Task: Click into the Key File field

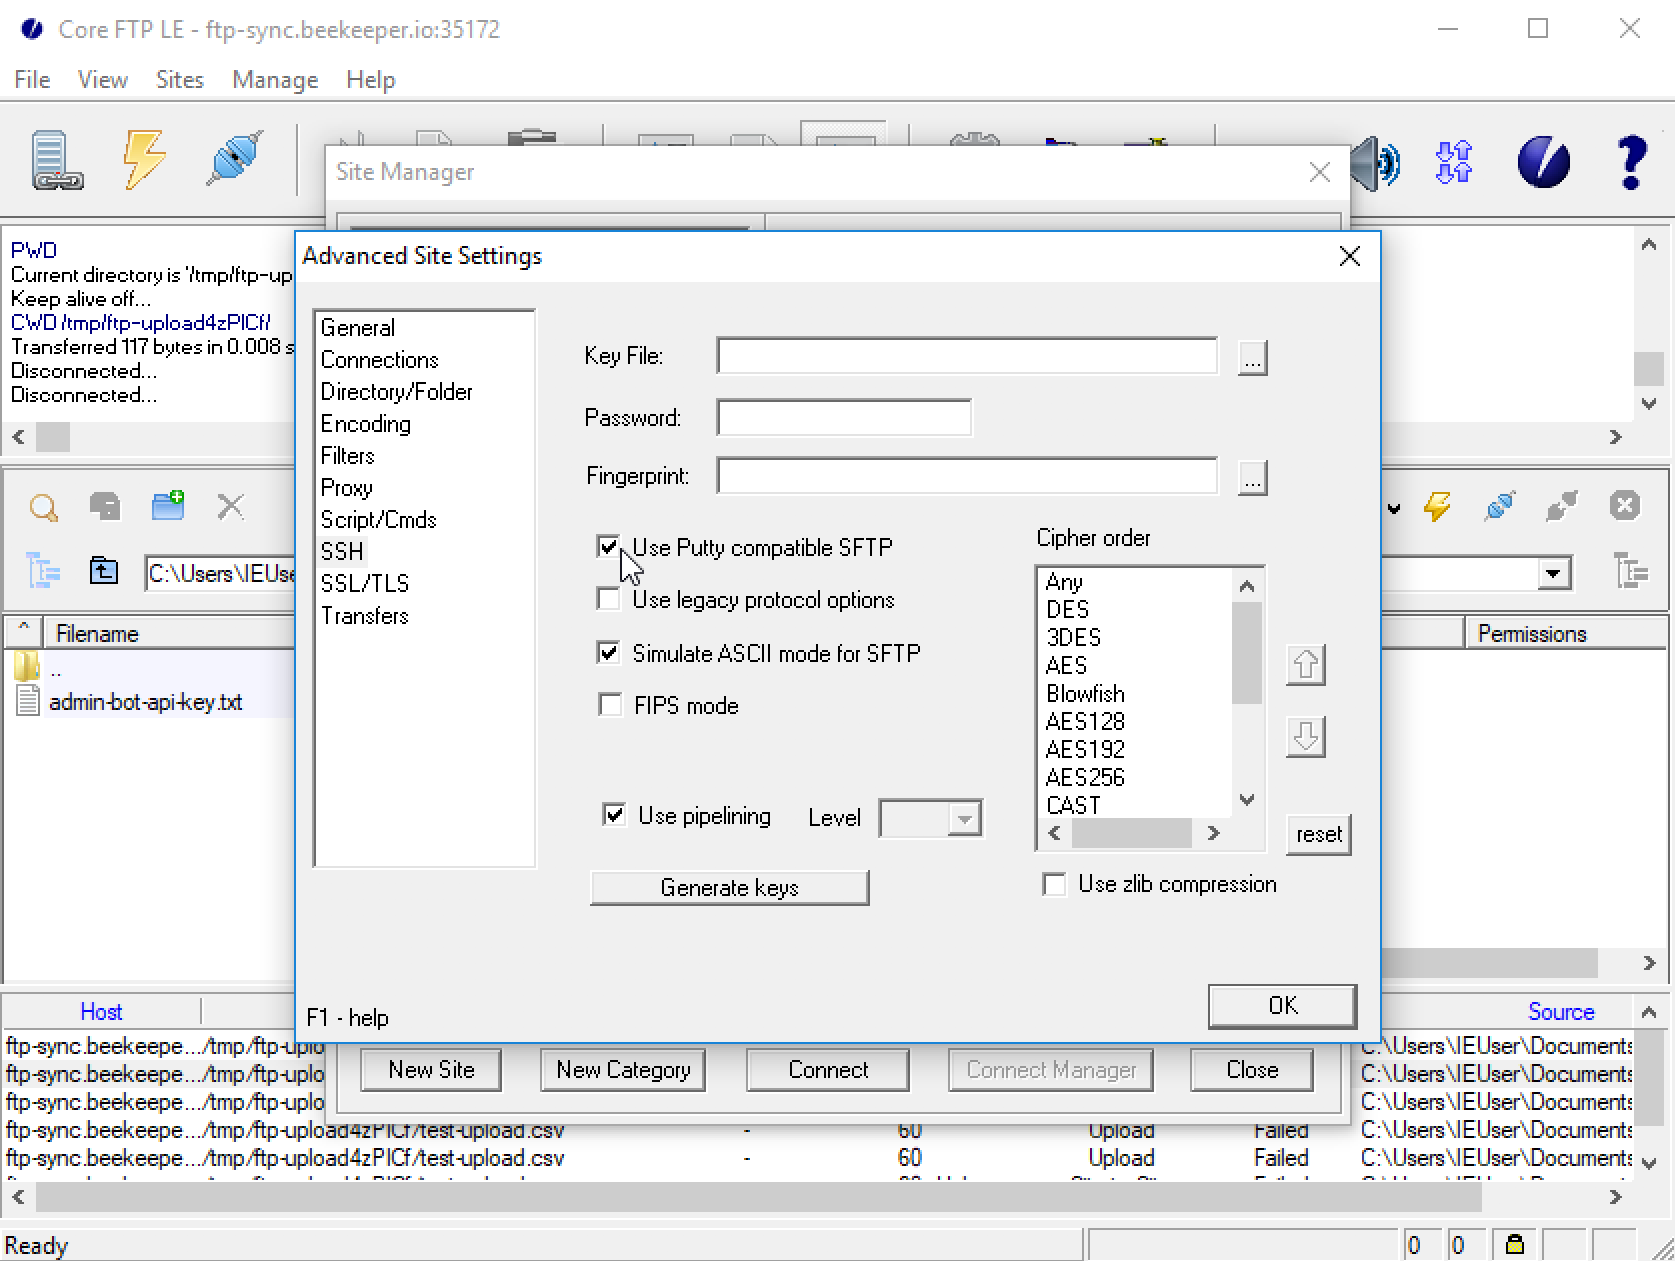Action: (x=967, y=356)
